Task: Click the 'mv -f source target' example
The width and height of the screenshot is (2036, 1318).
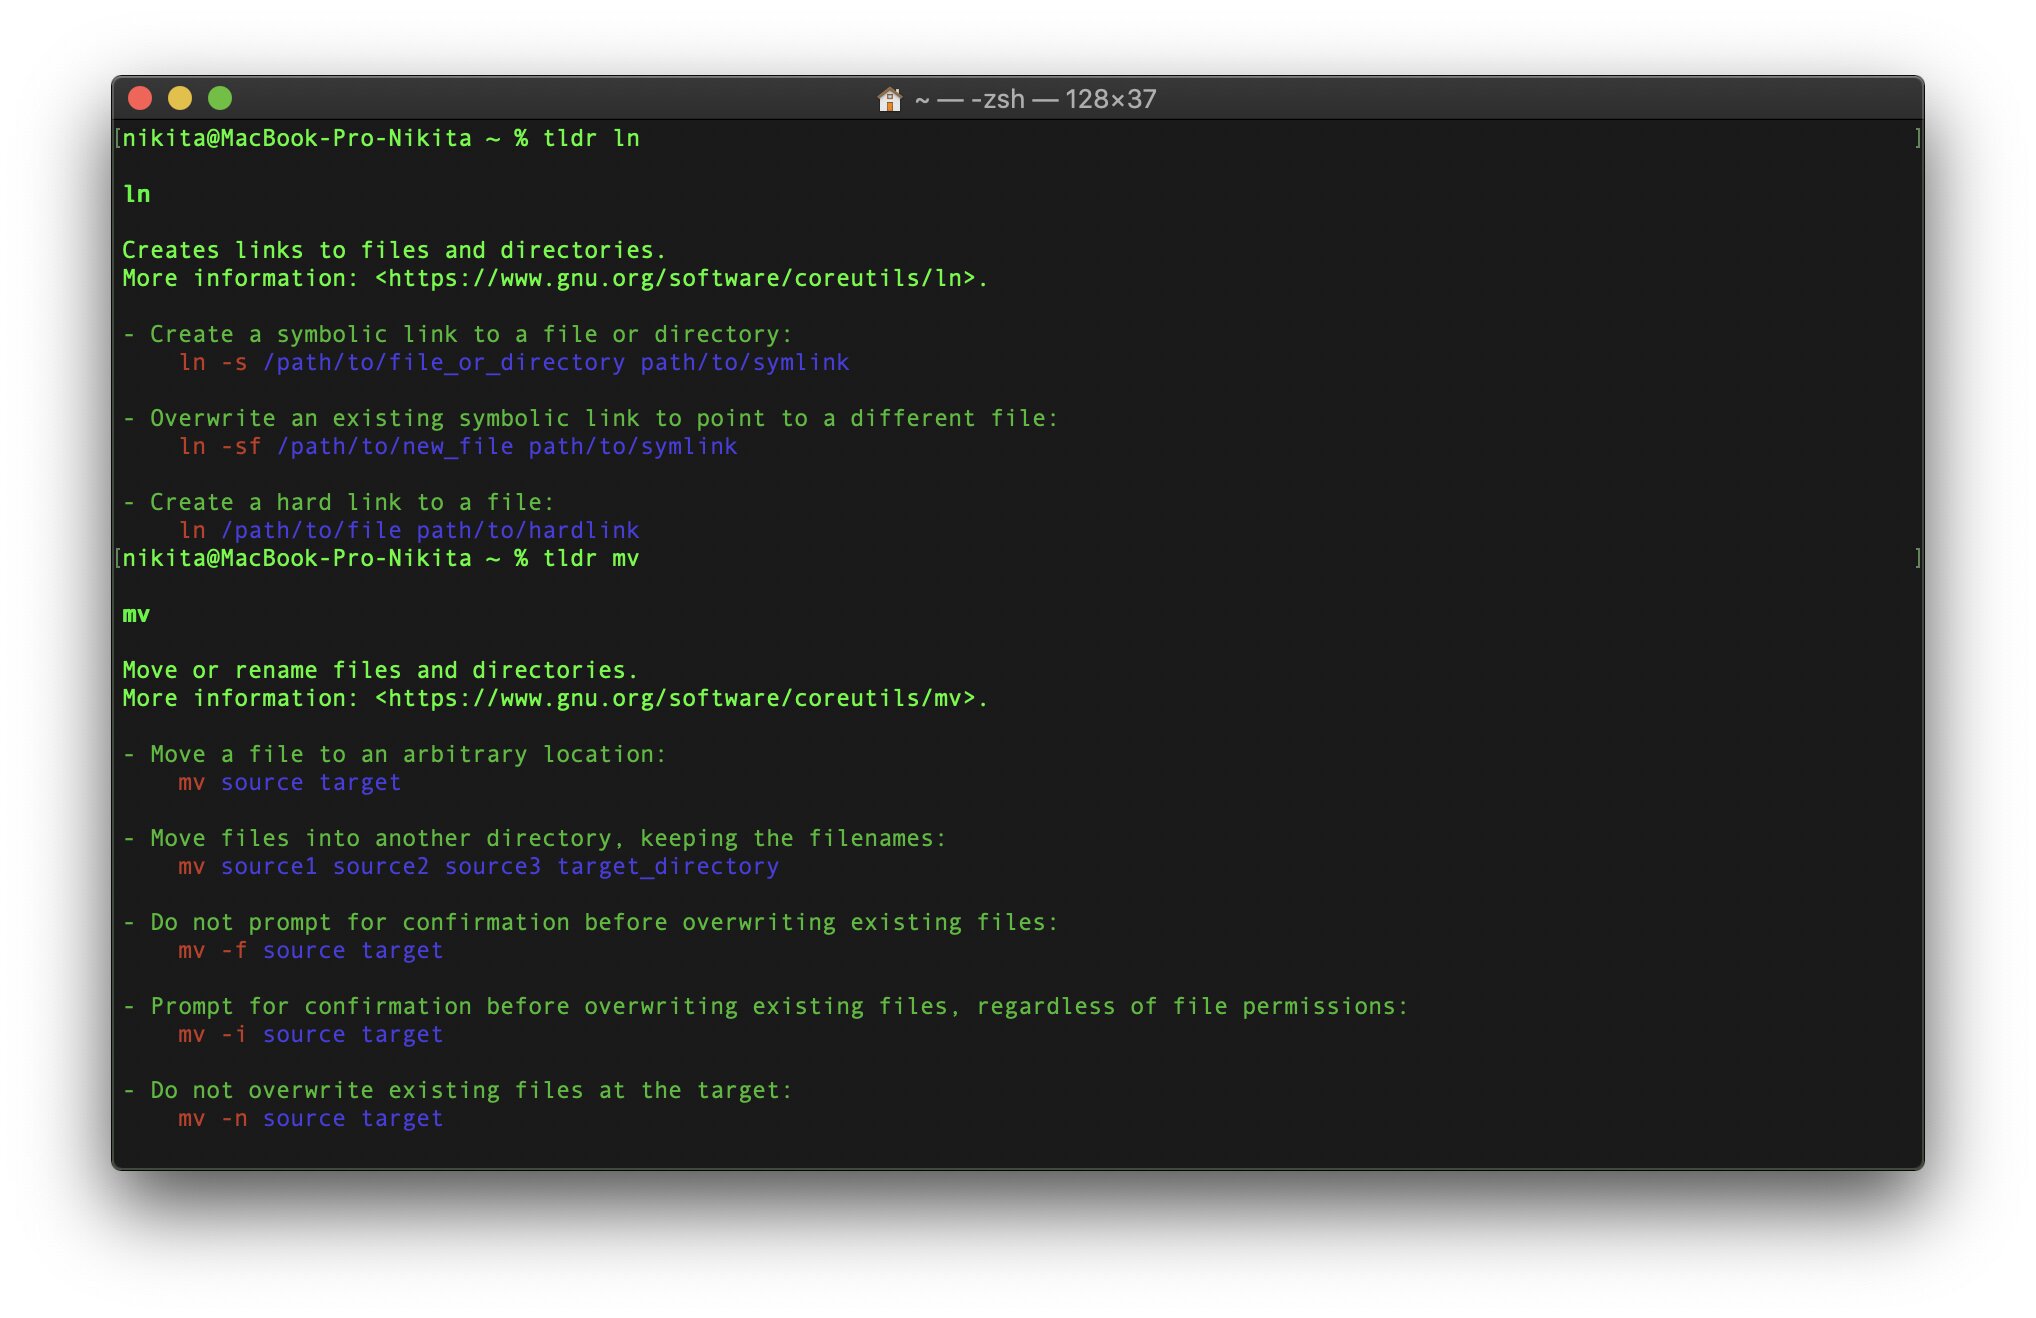Action: [310, 950]
